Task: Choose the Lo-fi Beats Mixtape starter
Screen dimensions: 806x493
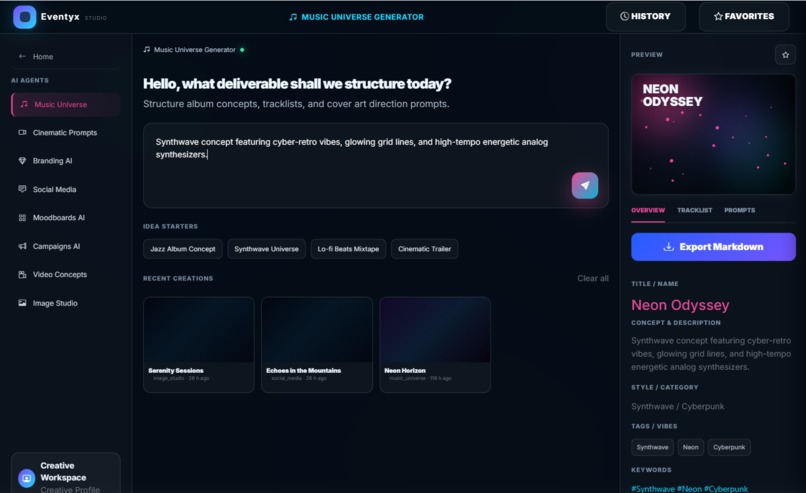Action: tap(348, 249)
